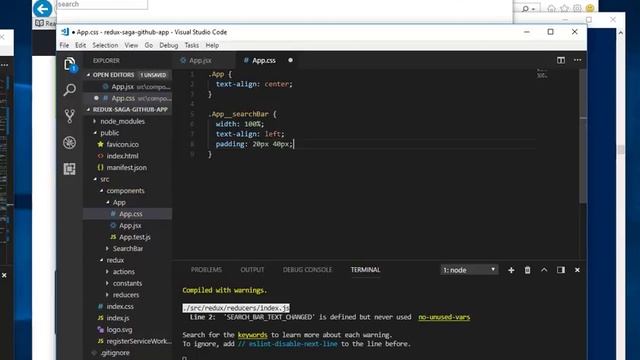
Task: Add a new terminal with plus icon
Action: (511, 270)
